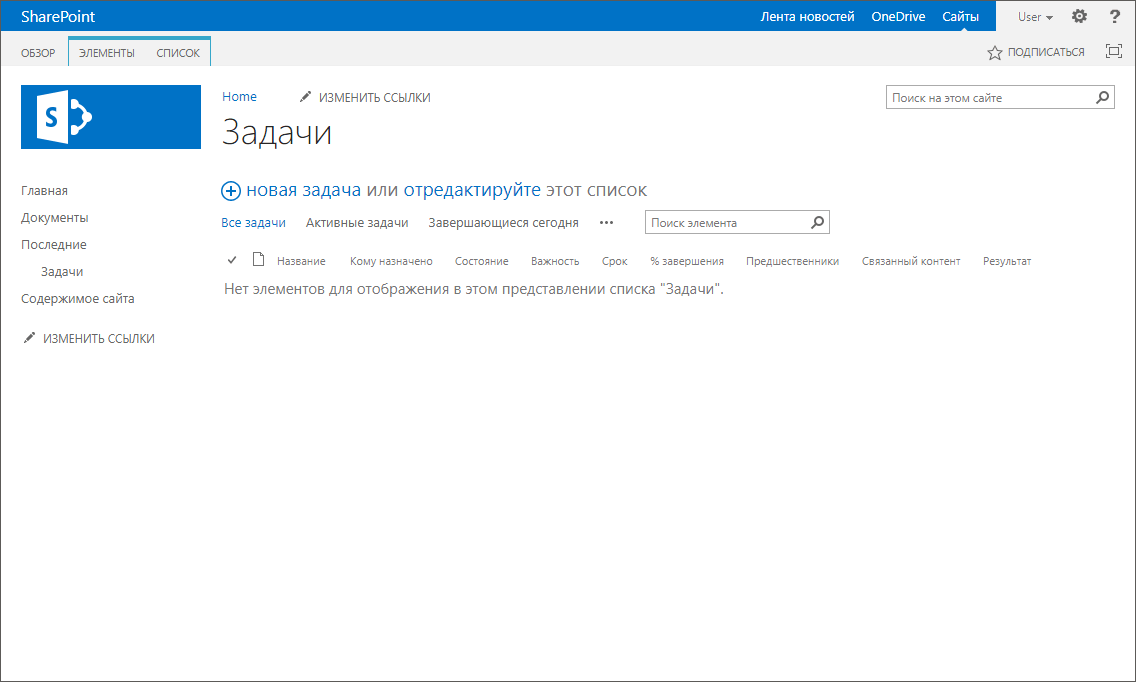Create a новая задача
This screenshot has height=682, width=1136.
pos(304,190)
